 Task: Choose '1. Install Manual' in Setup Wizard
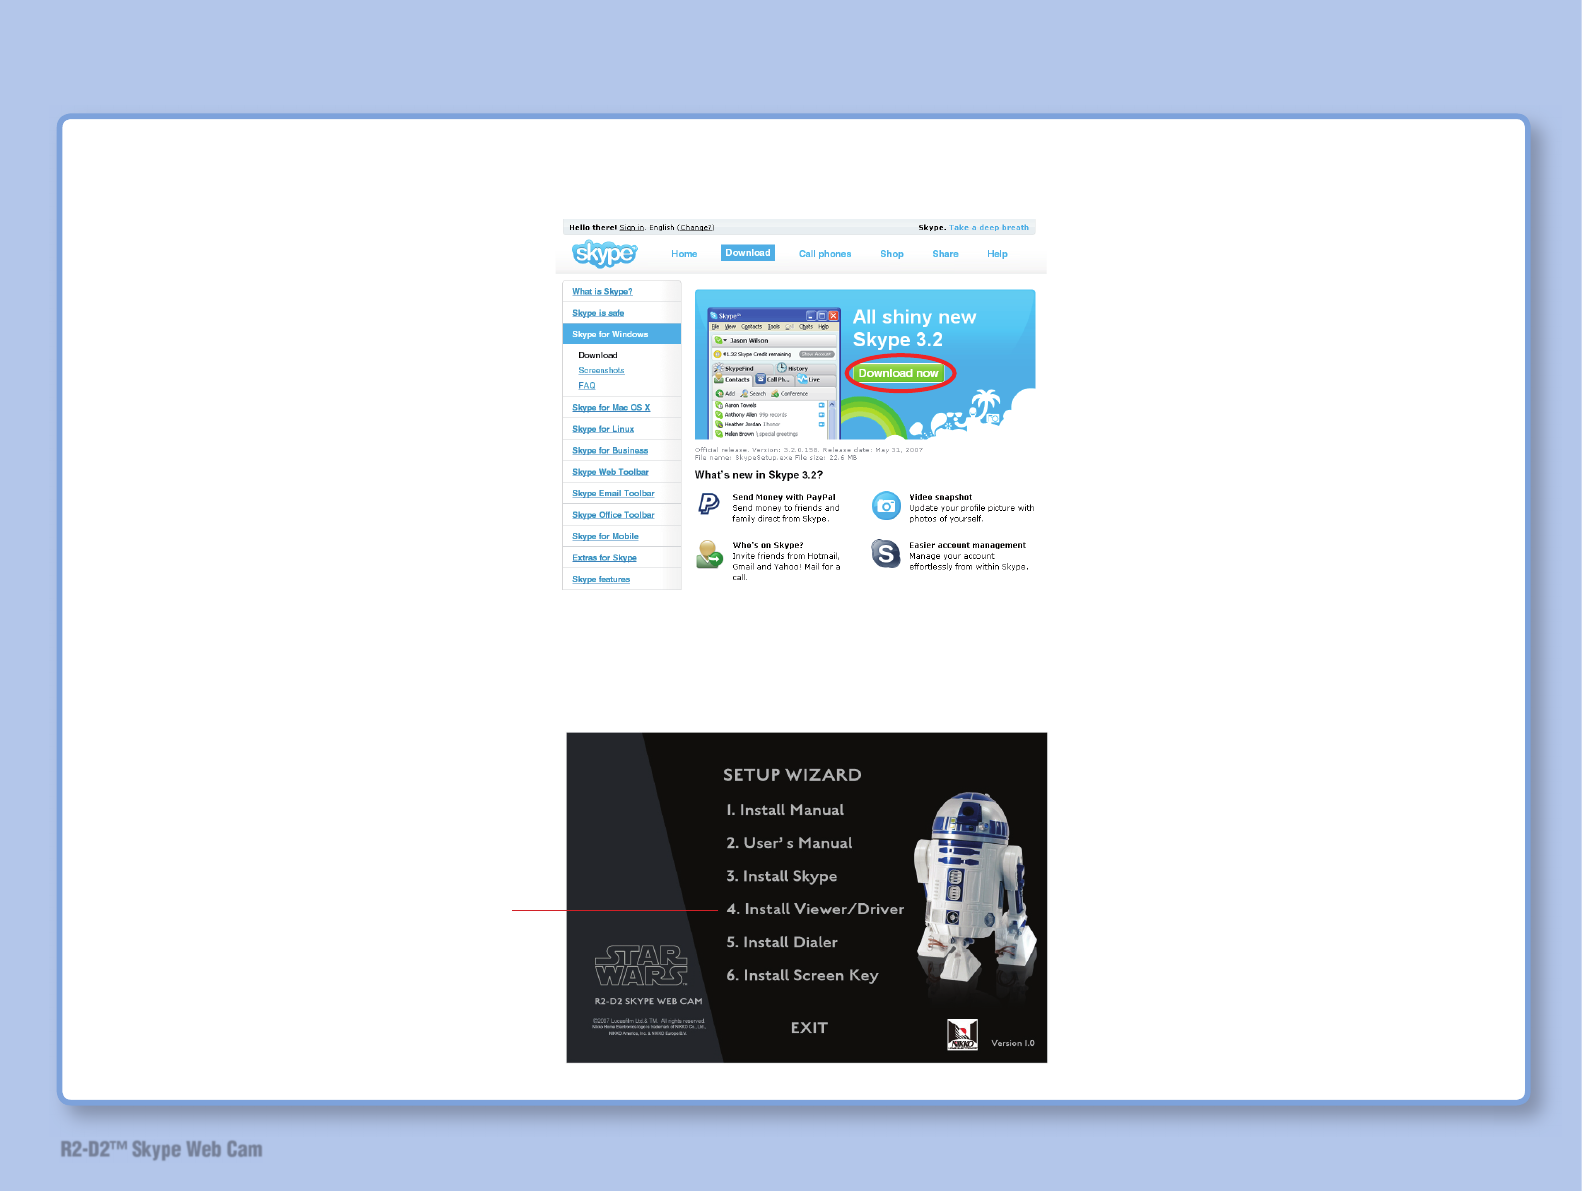click(x=785, y=810)
